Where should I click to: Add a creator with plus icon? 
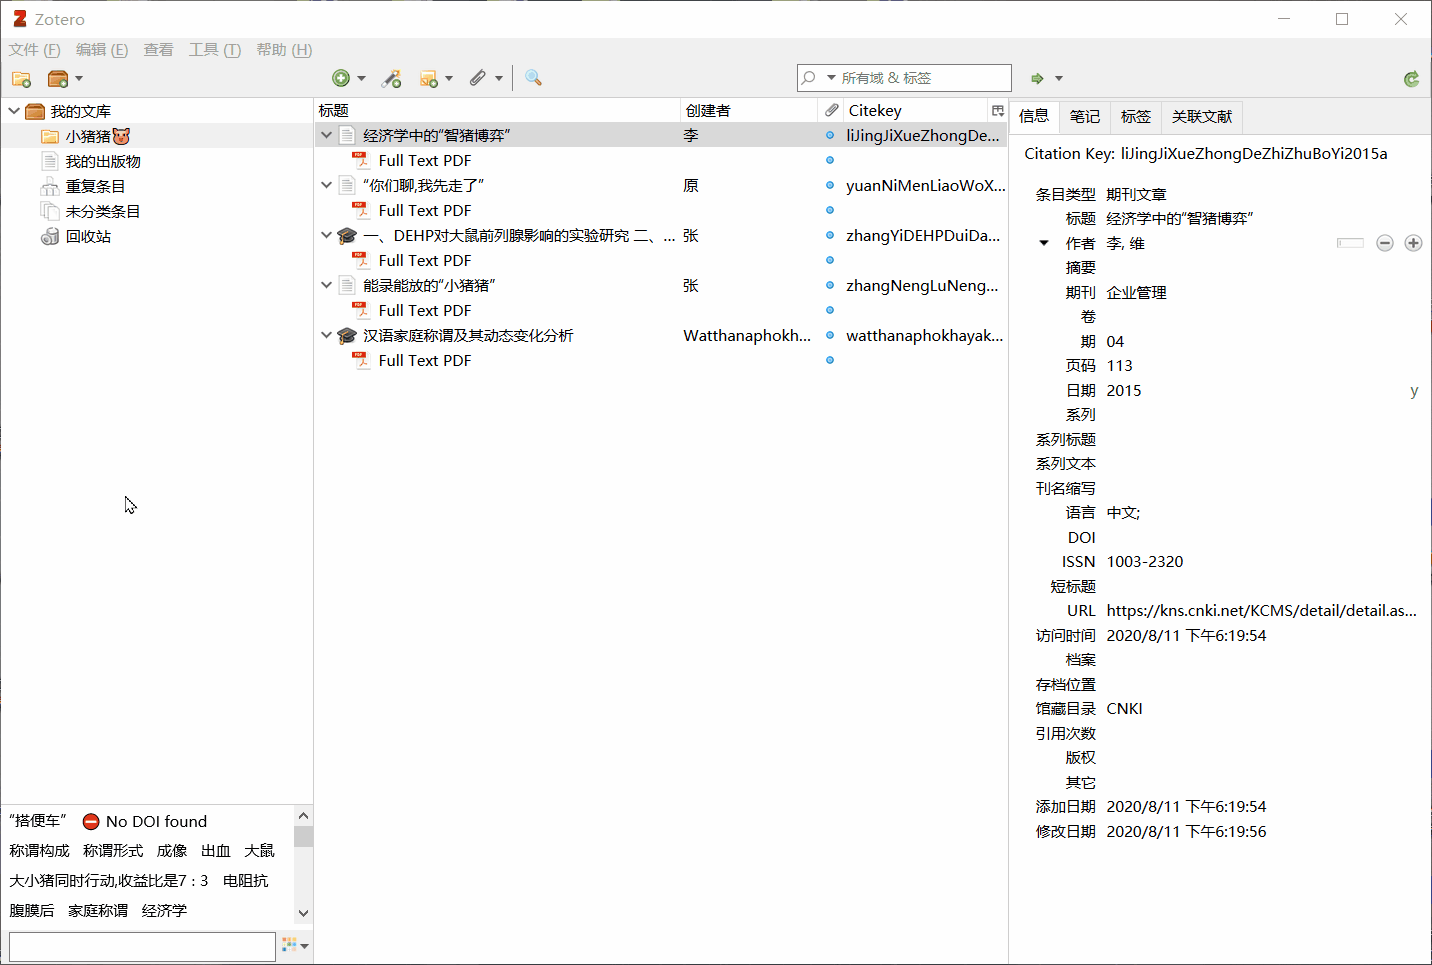click(x=1413, y=243)
